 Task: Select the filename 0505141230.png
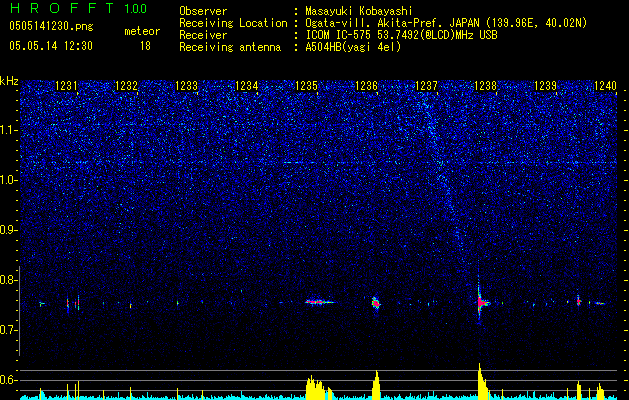(51, 26)
